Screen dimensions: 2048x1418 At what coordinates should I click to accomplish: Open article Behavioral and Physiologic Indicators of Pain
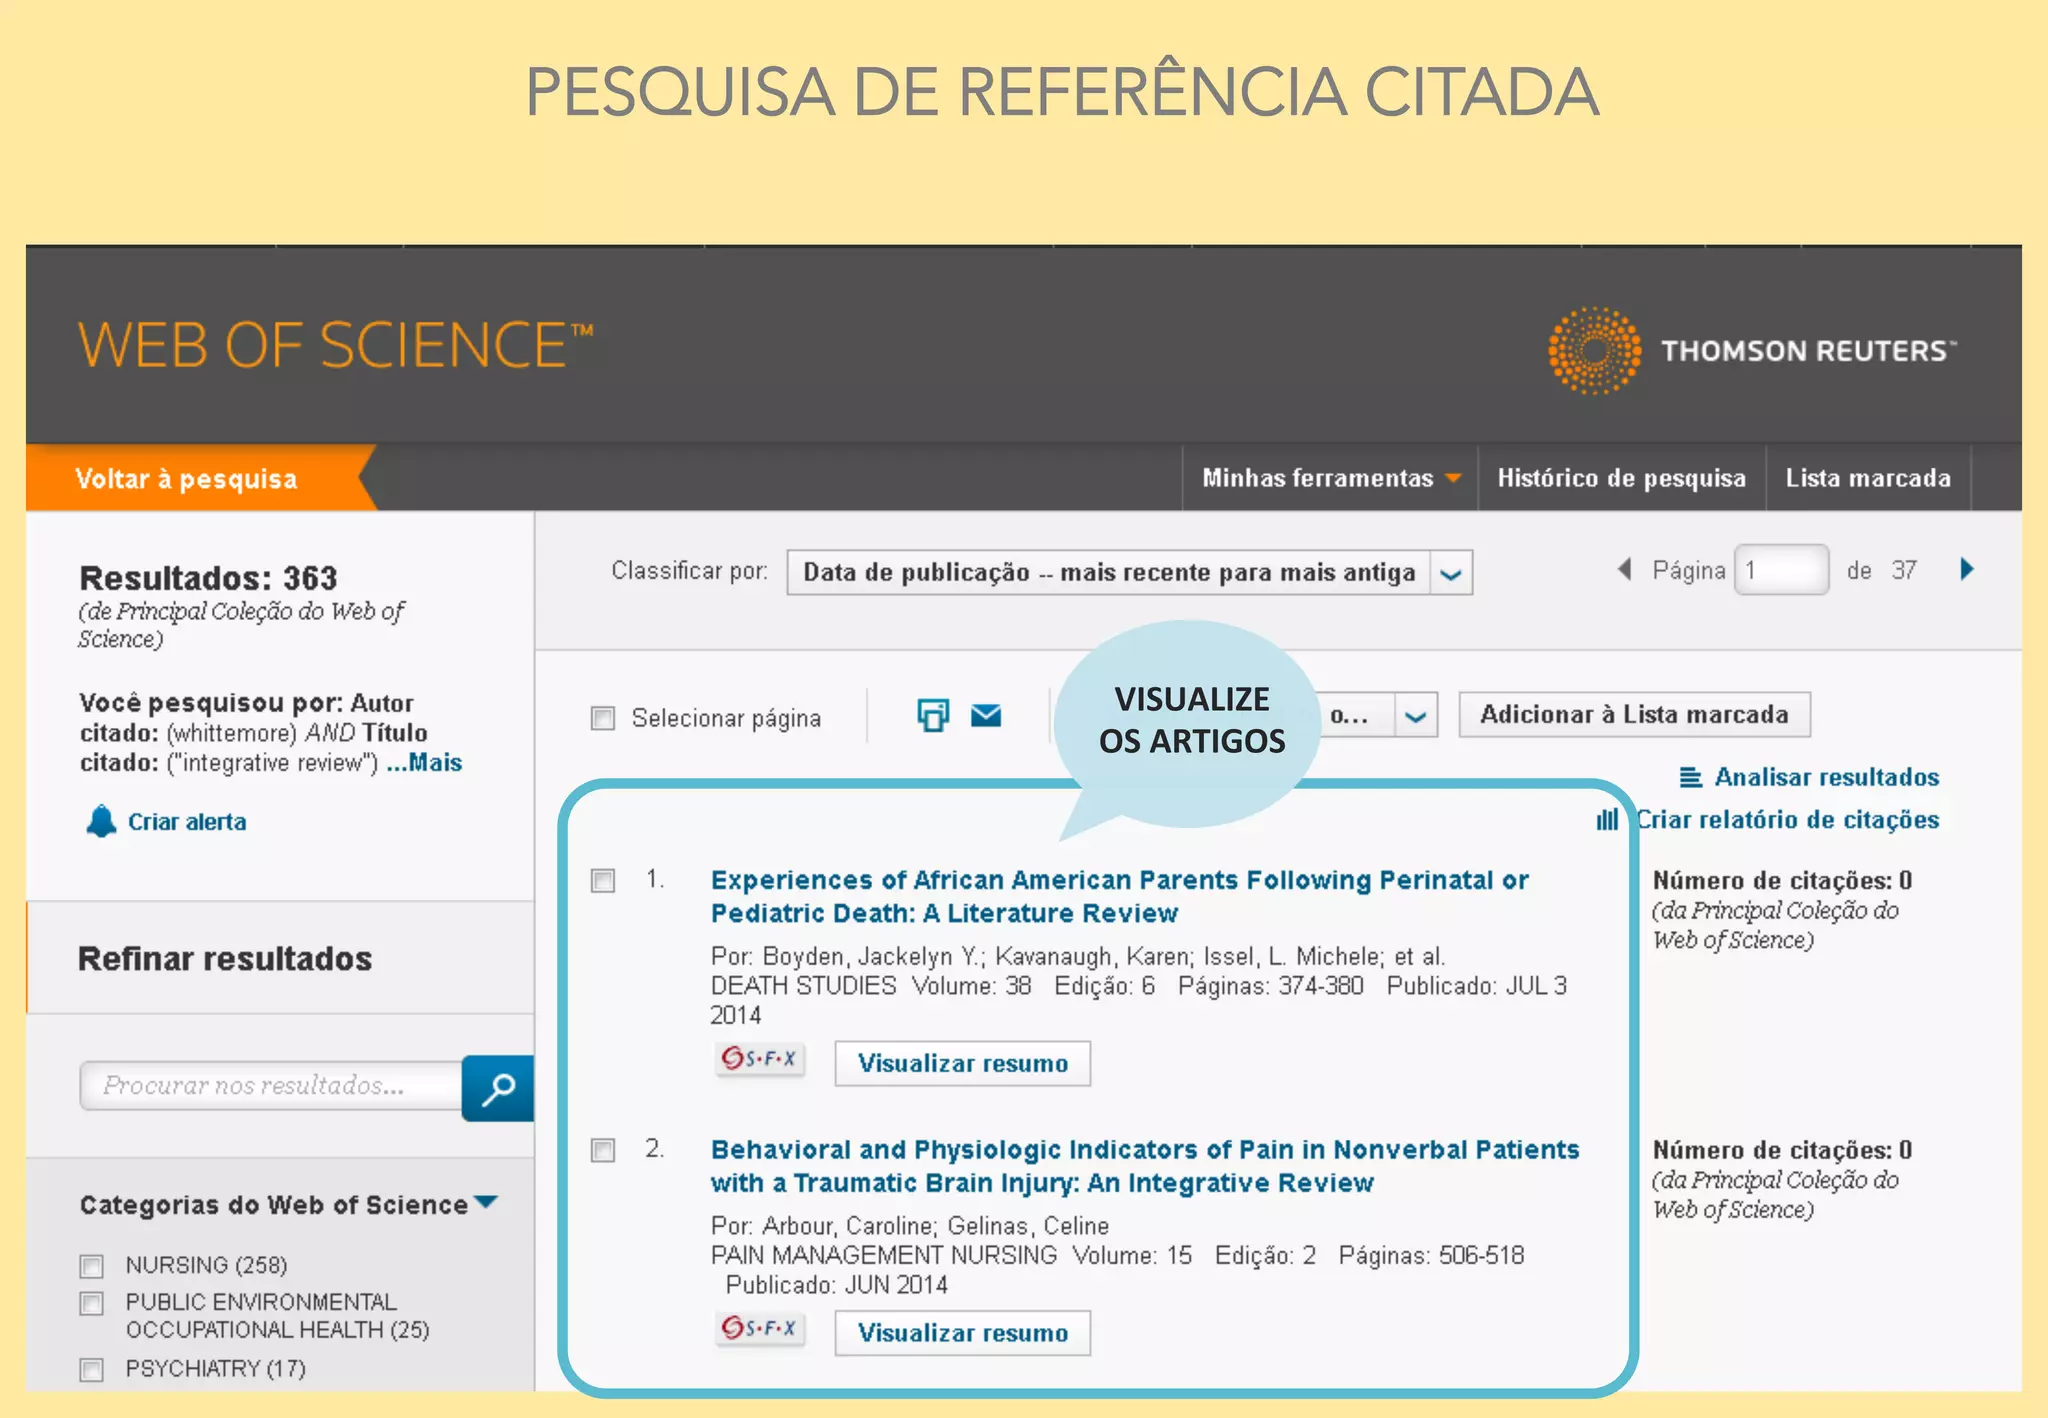(1145, 1166)
